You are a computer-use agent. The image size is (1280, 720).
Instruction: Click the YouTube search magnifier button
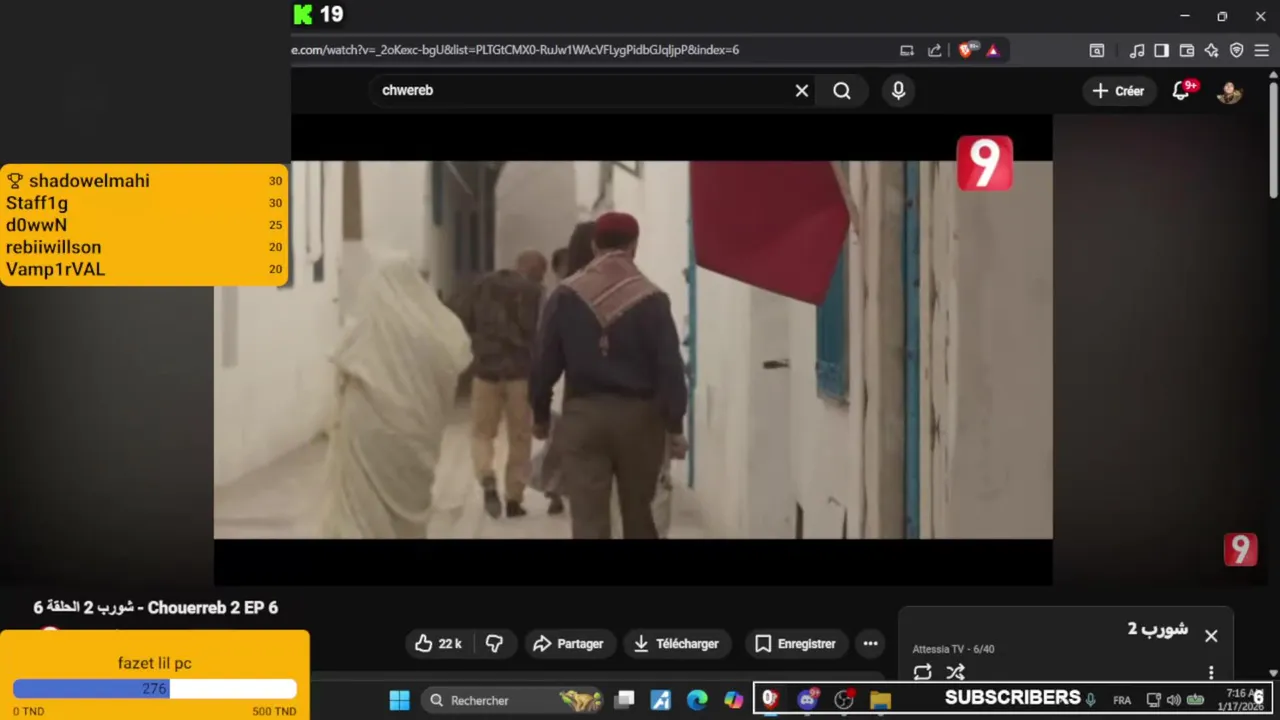(x=842, y=91)
